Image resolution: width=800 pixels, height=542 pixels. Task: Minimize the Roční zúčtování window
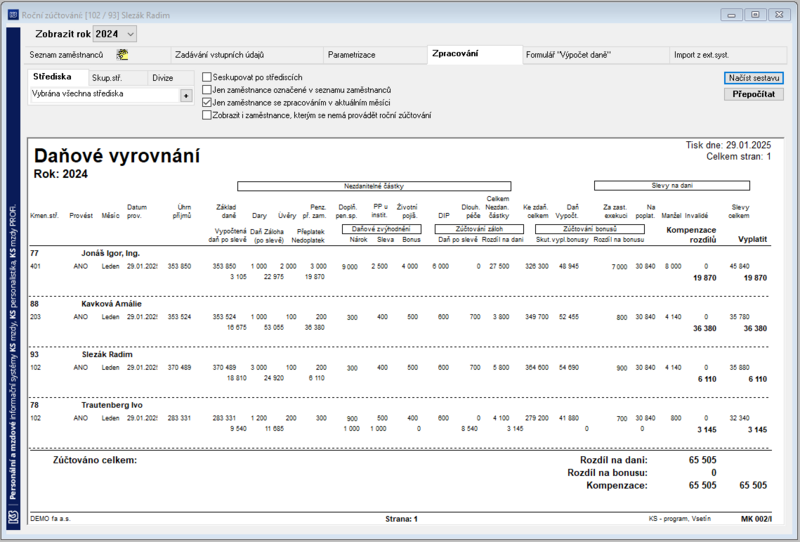point(731,15)
